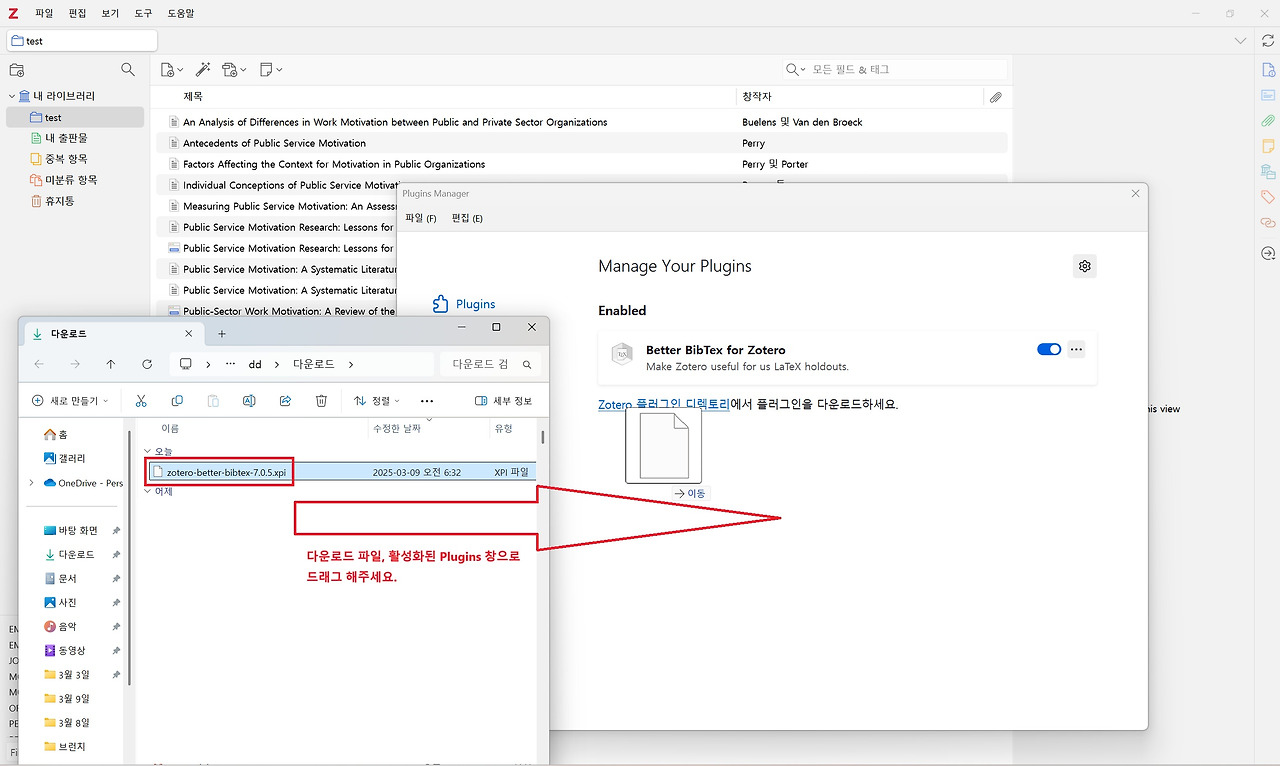This screenshot has width=1280, height=766.
Task: Collapse the 어제 group in Explorer
Action: click(148, 492)
